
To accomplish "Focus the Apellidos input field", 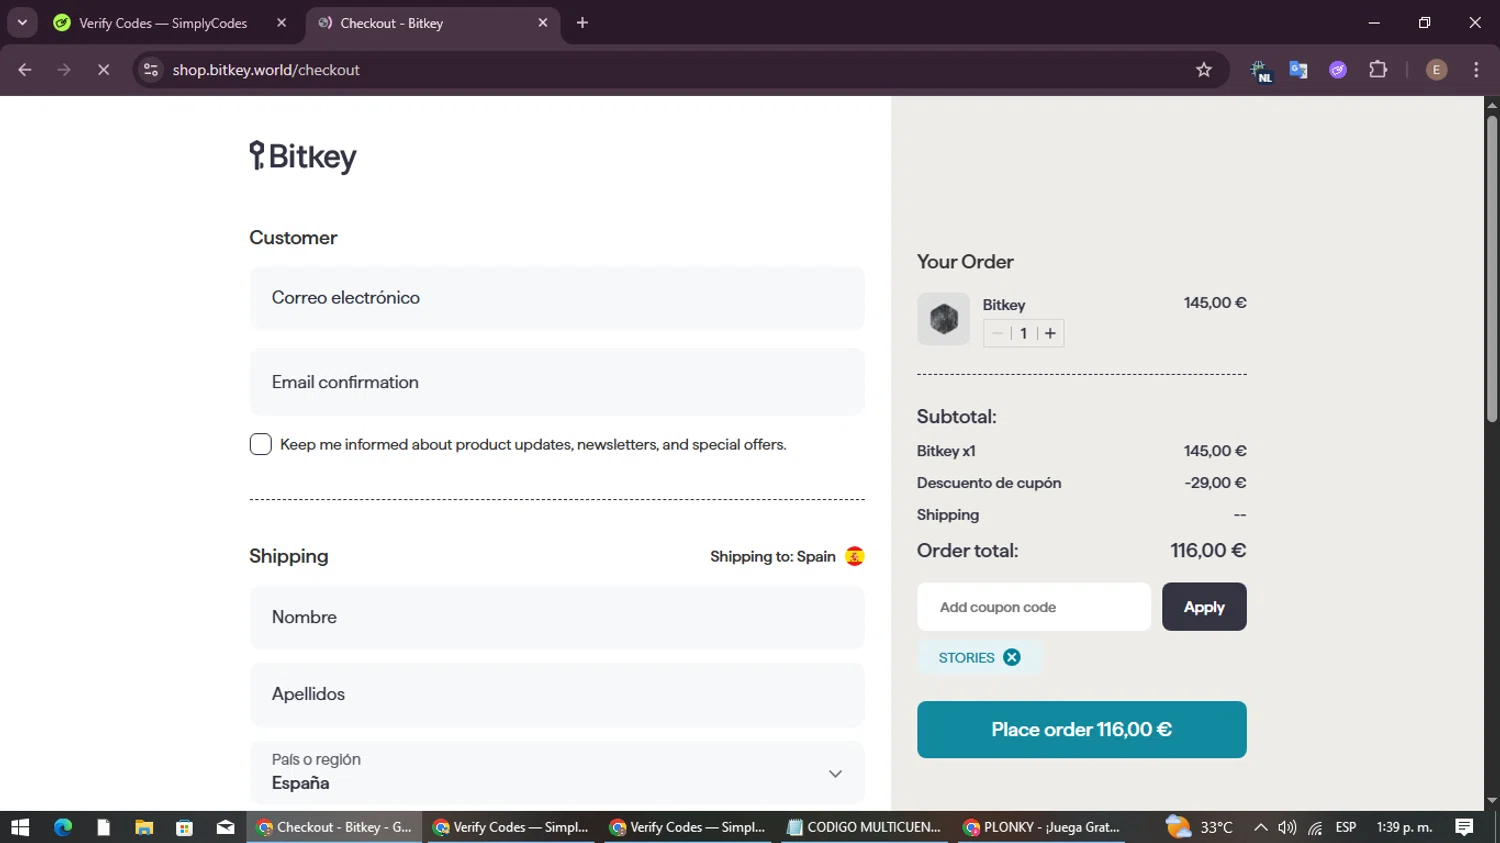I will pyautogui.click(x=557, y=694).
